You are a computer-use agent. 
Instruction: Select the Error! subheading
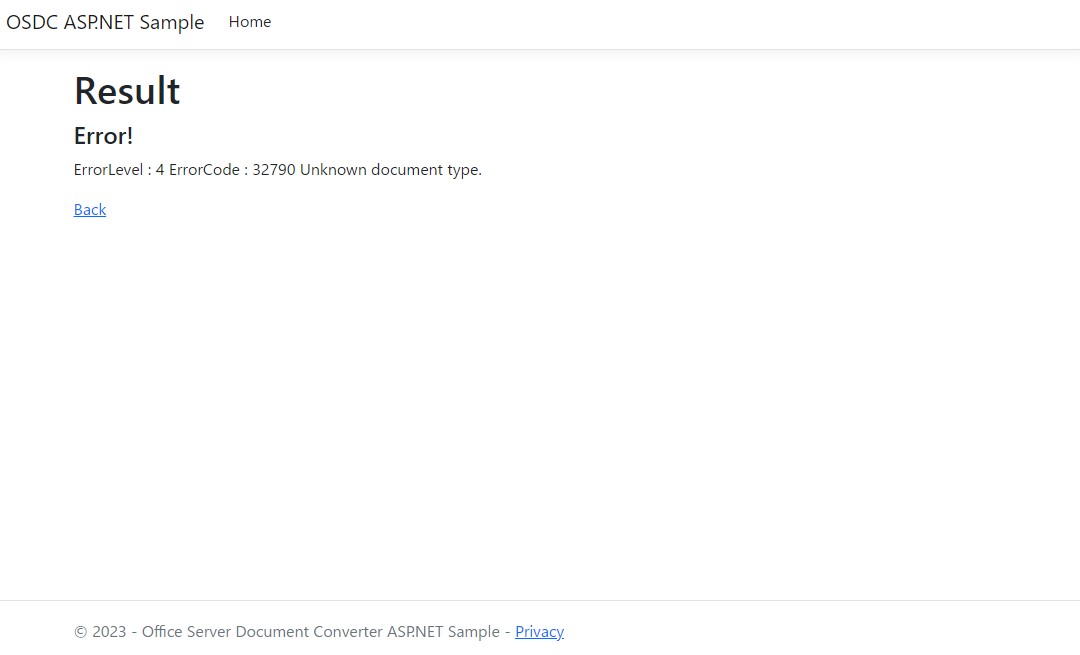(x=103, y=136)
